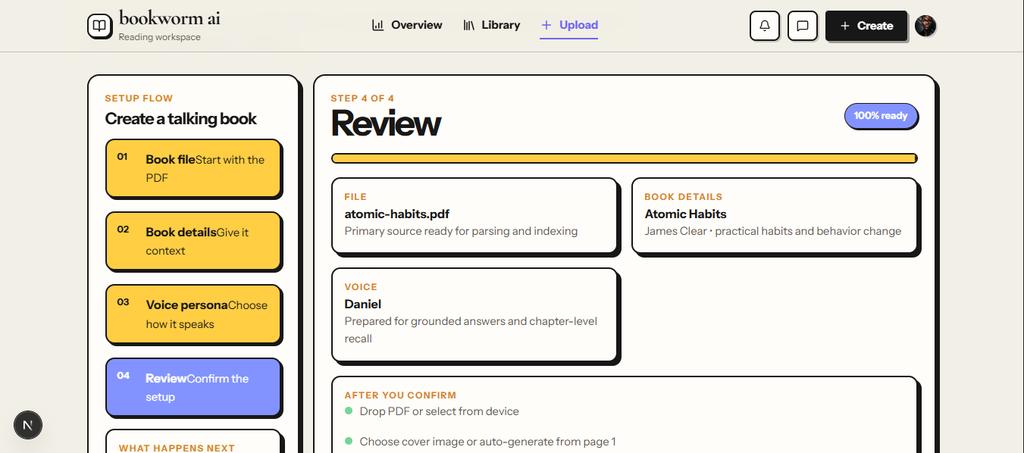Click 'Drop PDF or select from device'

click(439, 411)
